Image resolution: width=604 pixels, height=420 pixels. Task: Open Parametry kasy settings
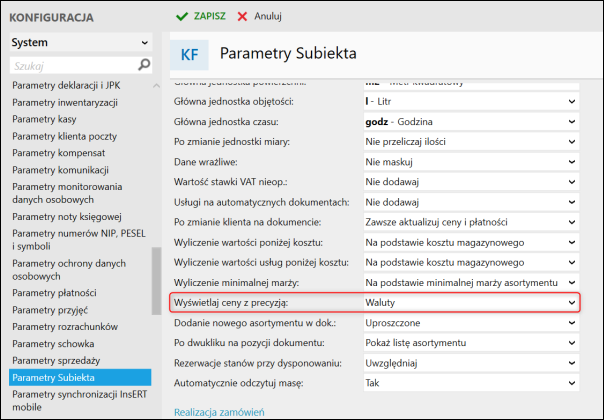pos(44,119)
